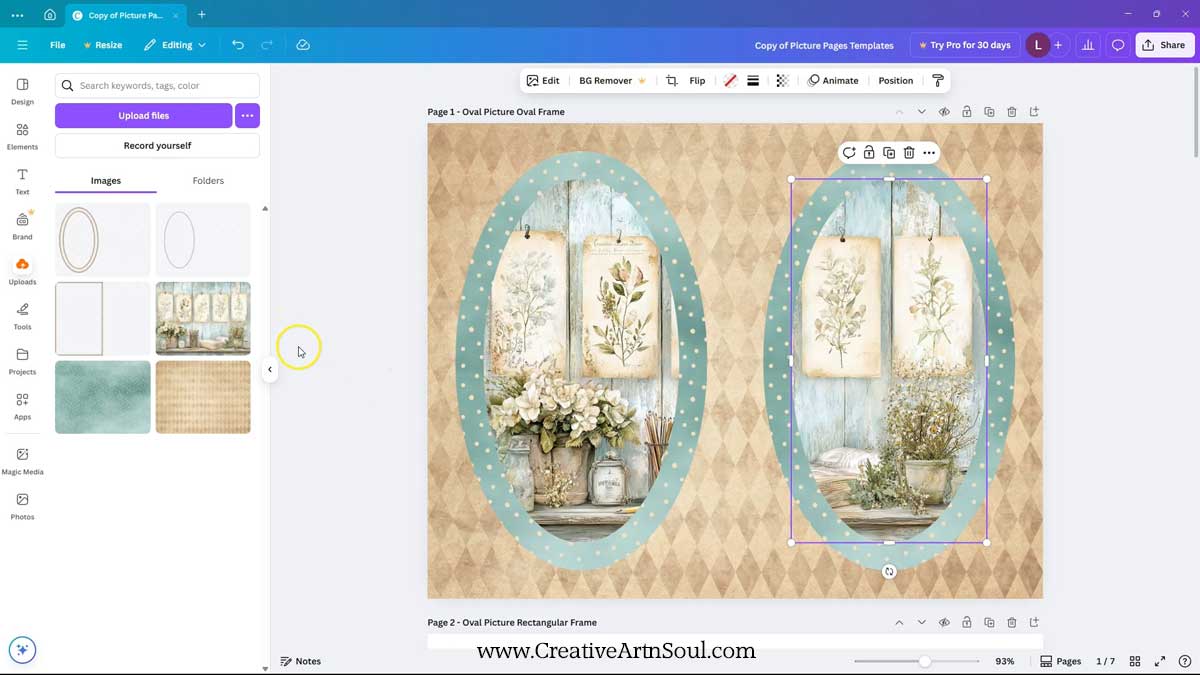Image resolution: width=1200 pixels, height=675 pixels.
Task: Open the comments speech bubble icon
Action: click(1118, 45)
